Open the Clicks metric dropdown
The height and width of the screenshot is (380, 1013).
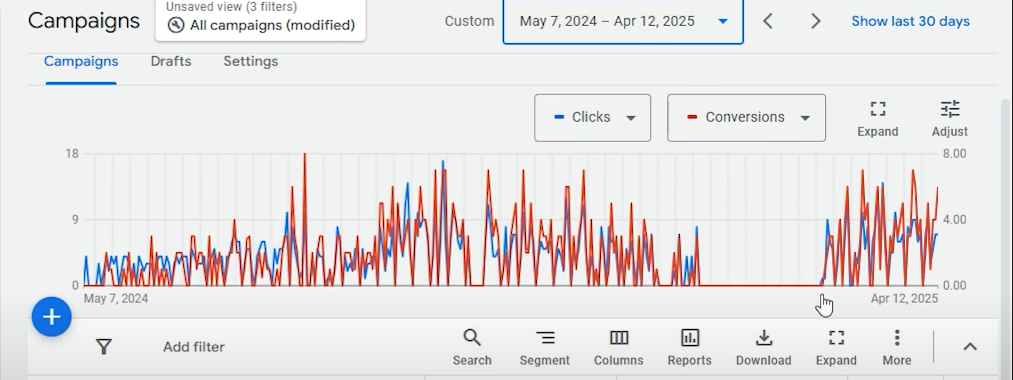[592, 118]
